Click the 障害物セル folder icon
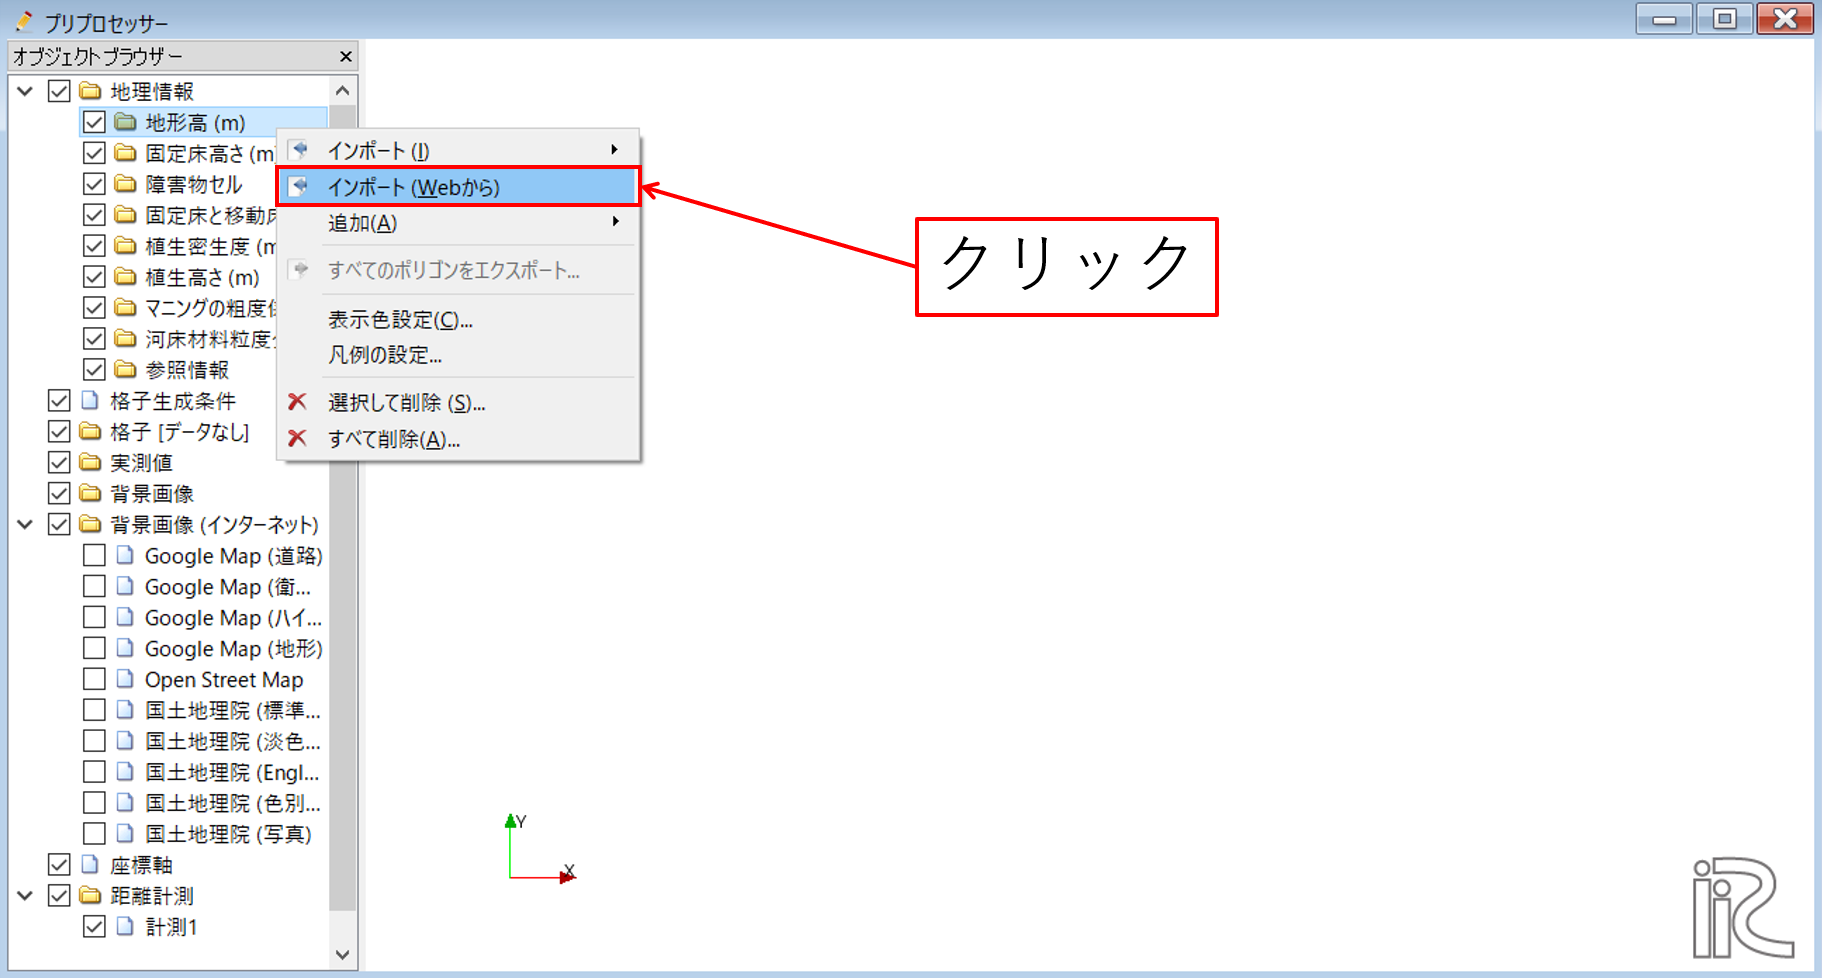 click(125, 184)
